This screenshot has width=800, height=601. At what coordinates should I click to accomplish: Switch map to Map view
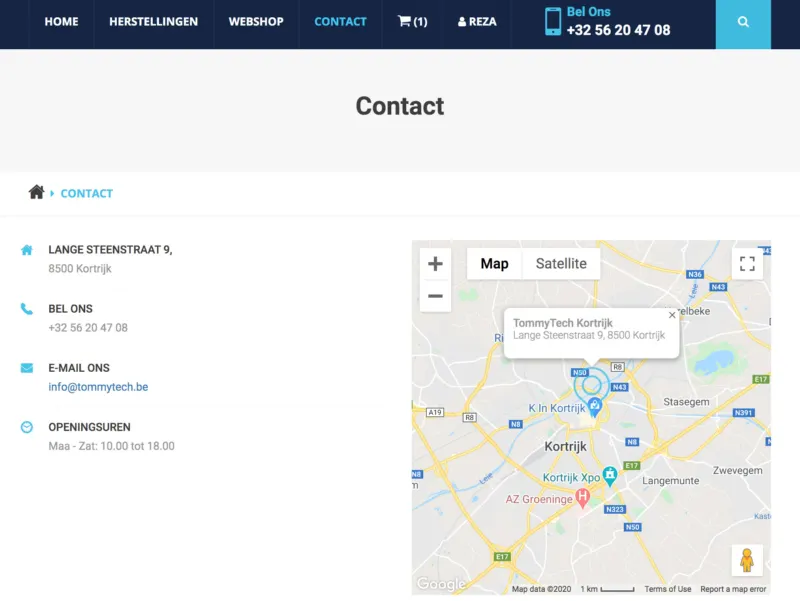tap(494, 264)
